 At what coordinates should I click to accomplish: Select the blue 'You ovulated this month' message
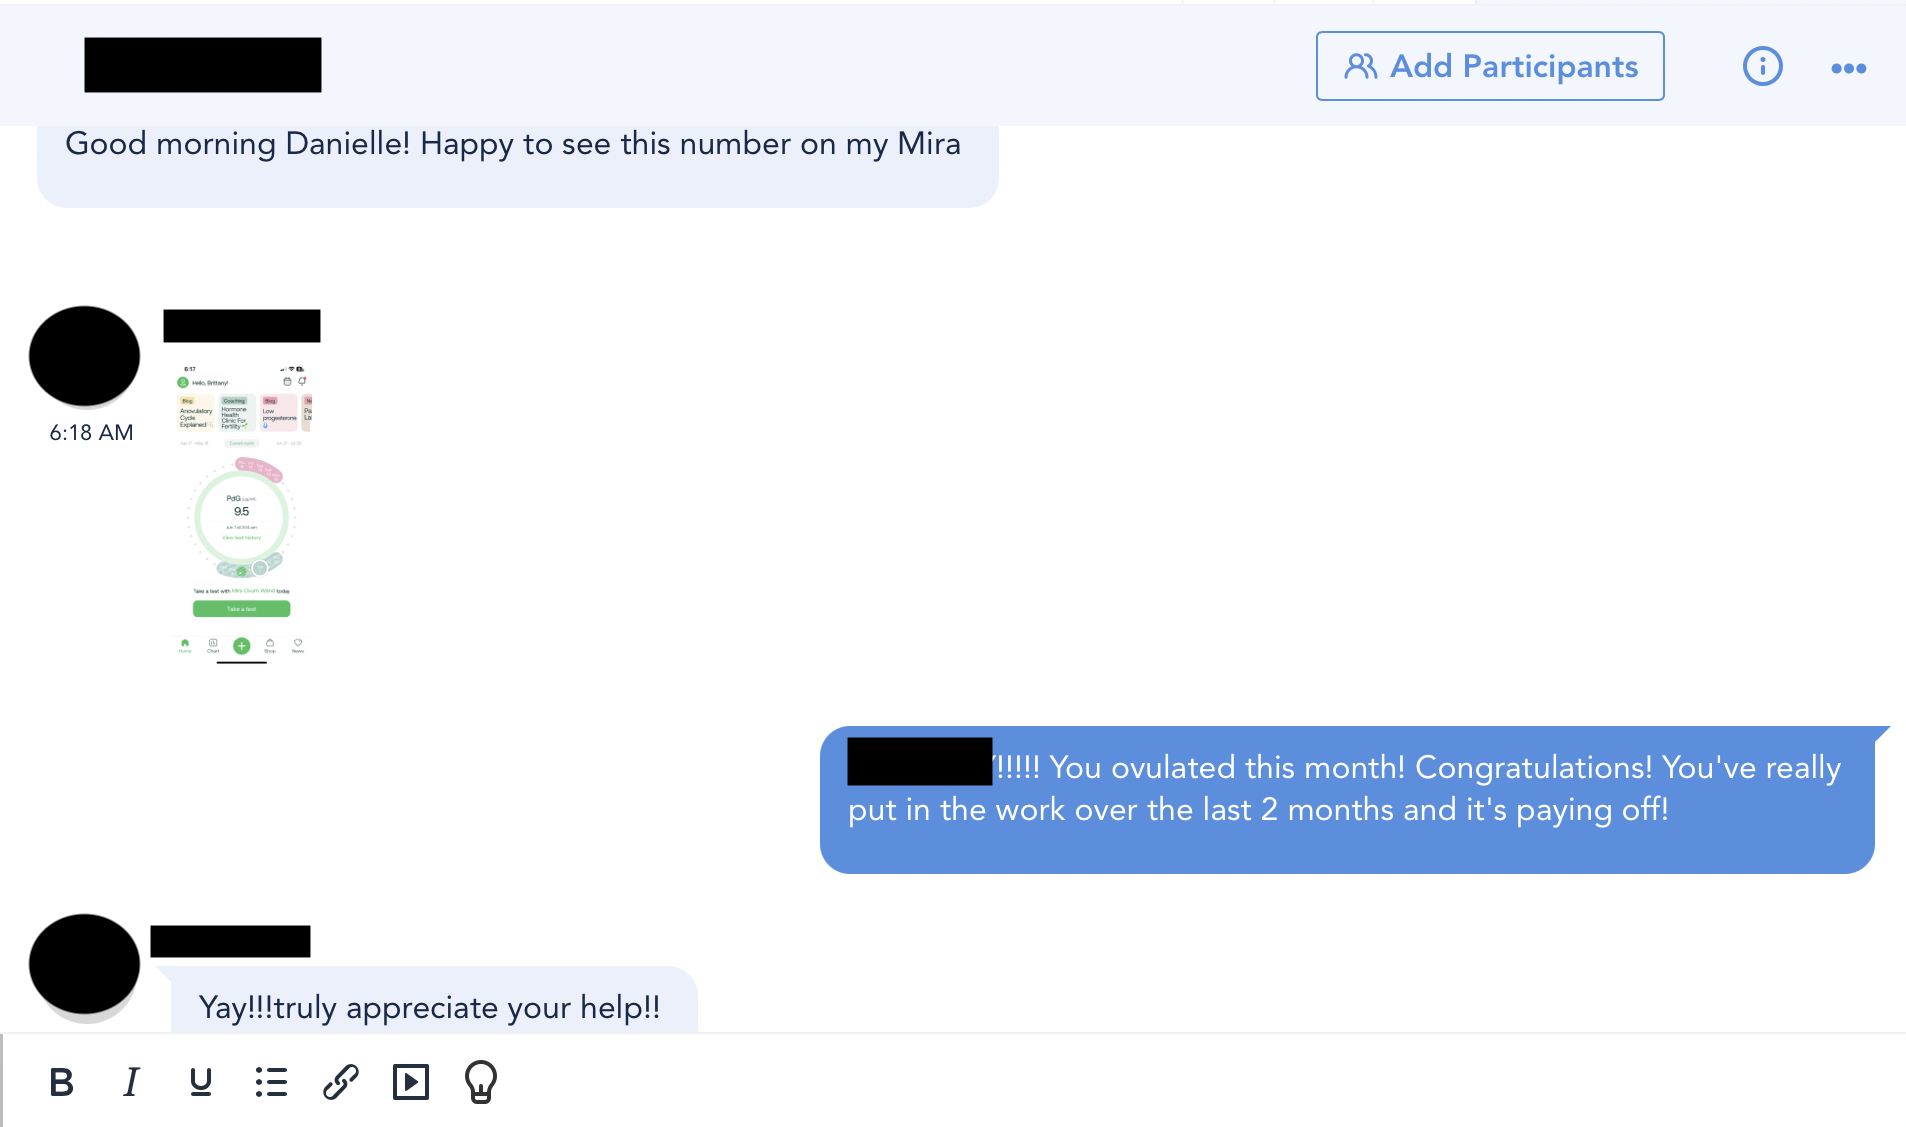tap(1347, 799)
